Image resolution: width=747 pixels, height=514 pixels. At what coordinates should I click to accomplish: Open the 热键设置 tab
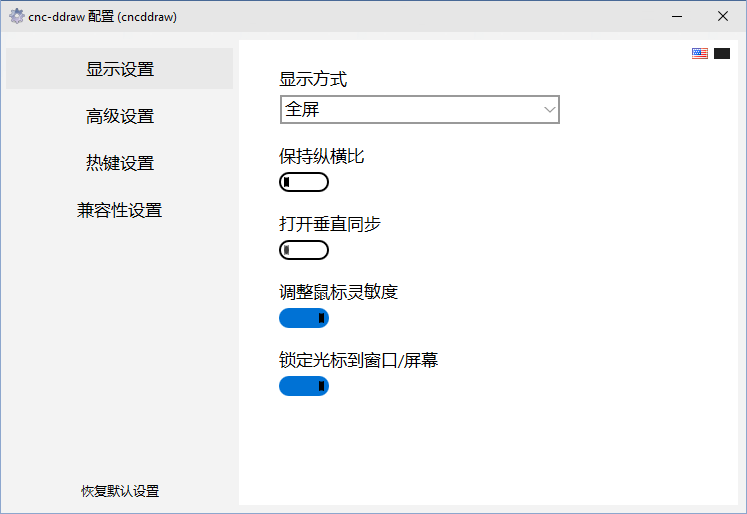coord(120,163)
